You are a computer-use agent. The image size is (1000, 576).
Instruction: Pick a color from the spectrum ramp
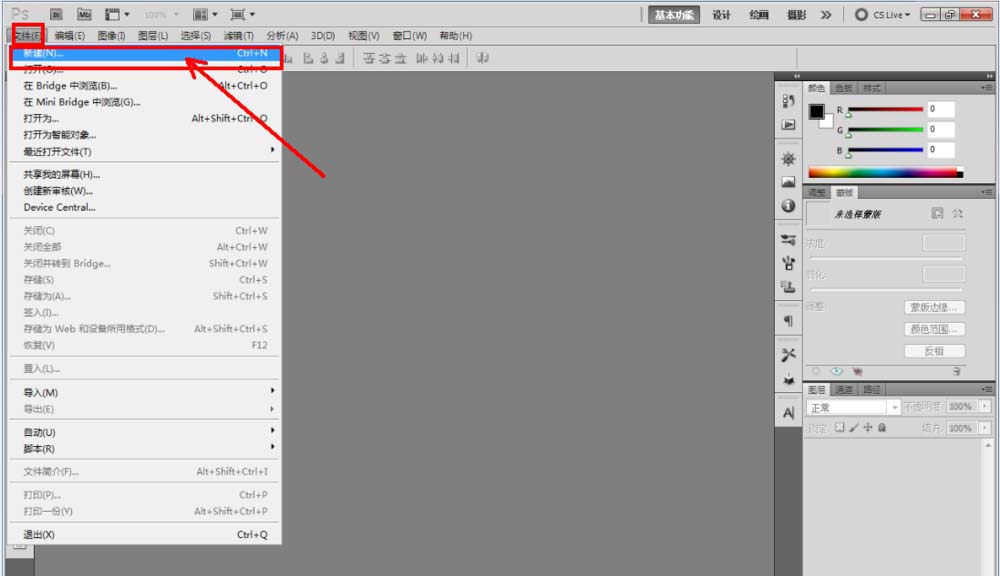[885, 172]
